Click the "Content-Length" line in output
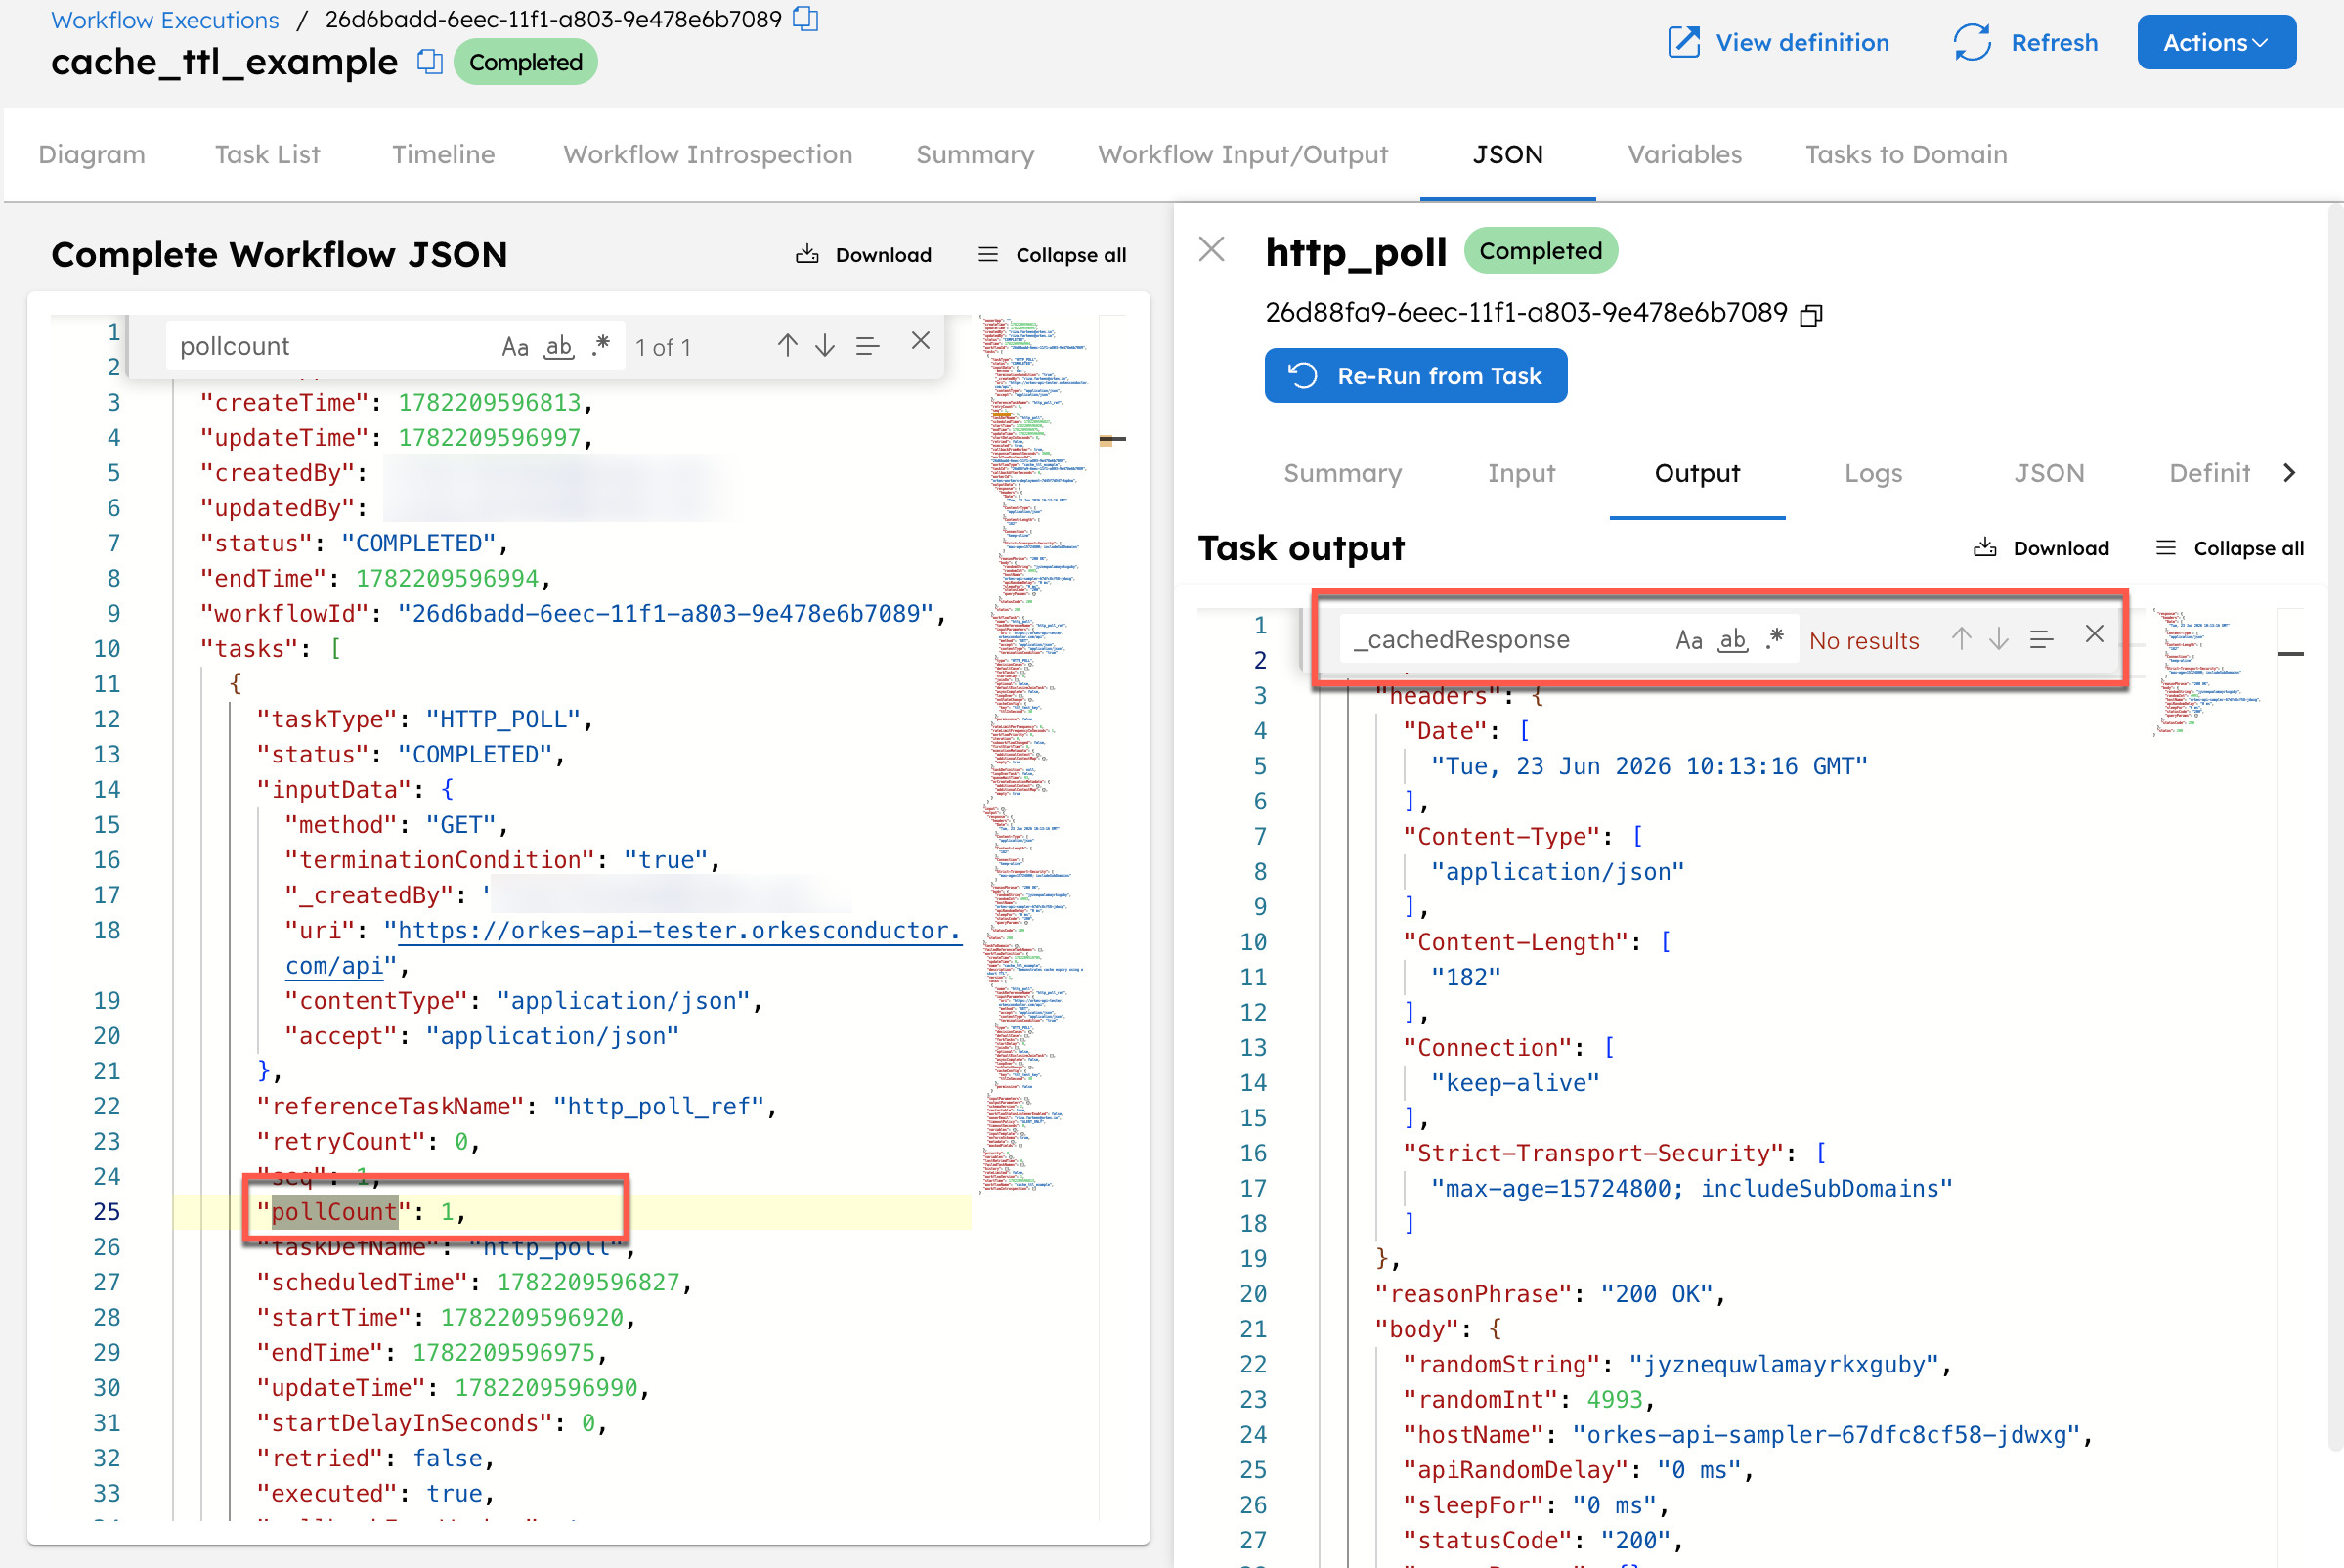The width and height of the screenshot is (2344, 1568). pos(1537,942)
